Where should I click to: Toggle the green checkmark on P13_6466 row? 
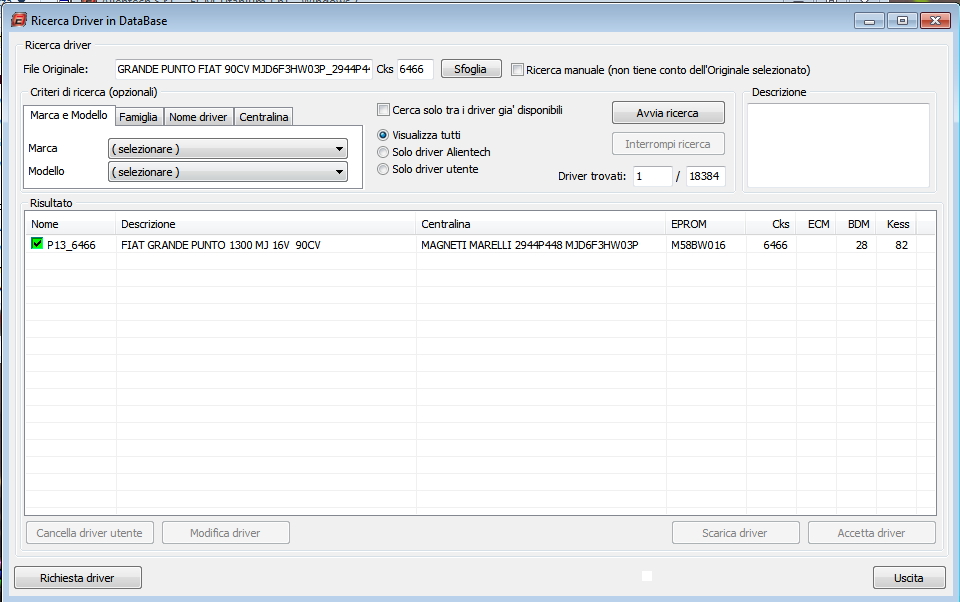pyautogui.click(x=37, y=244)
